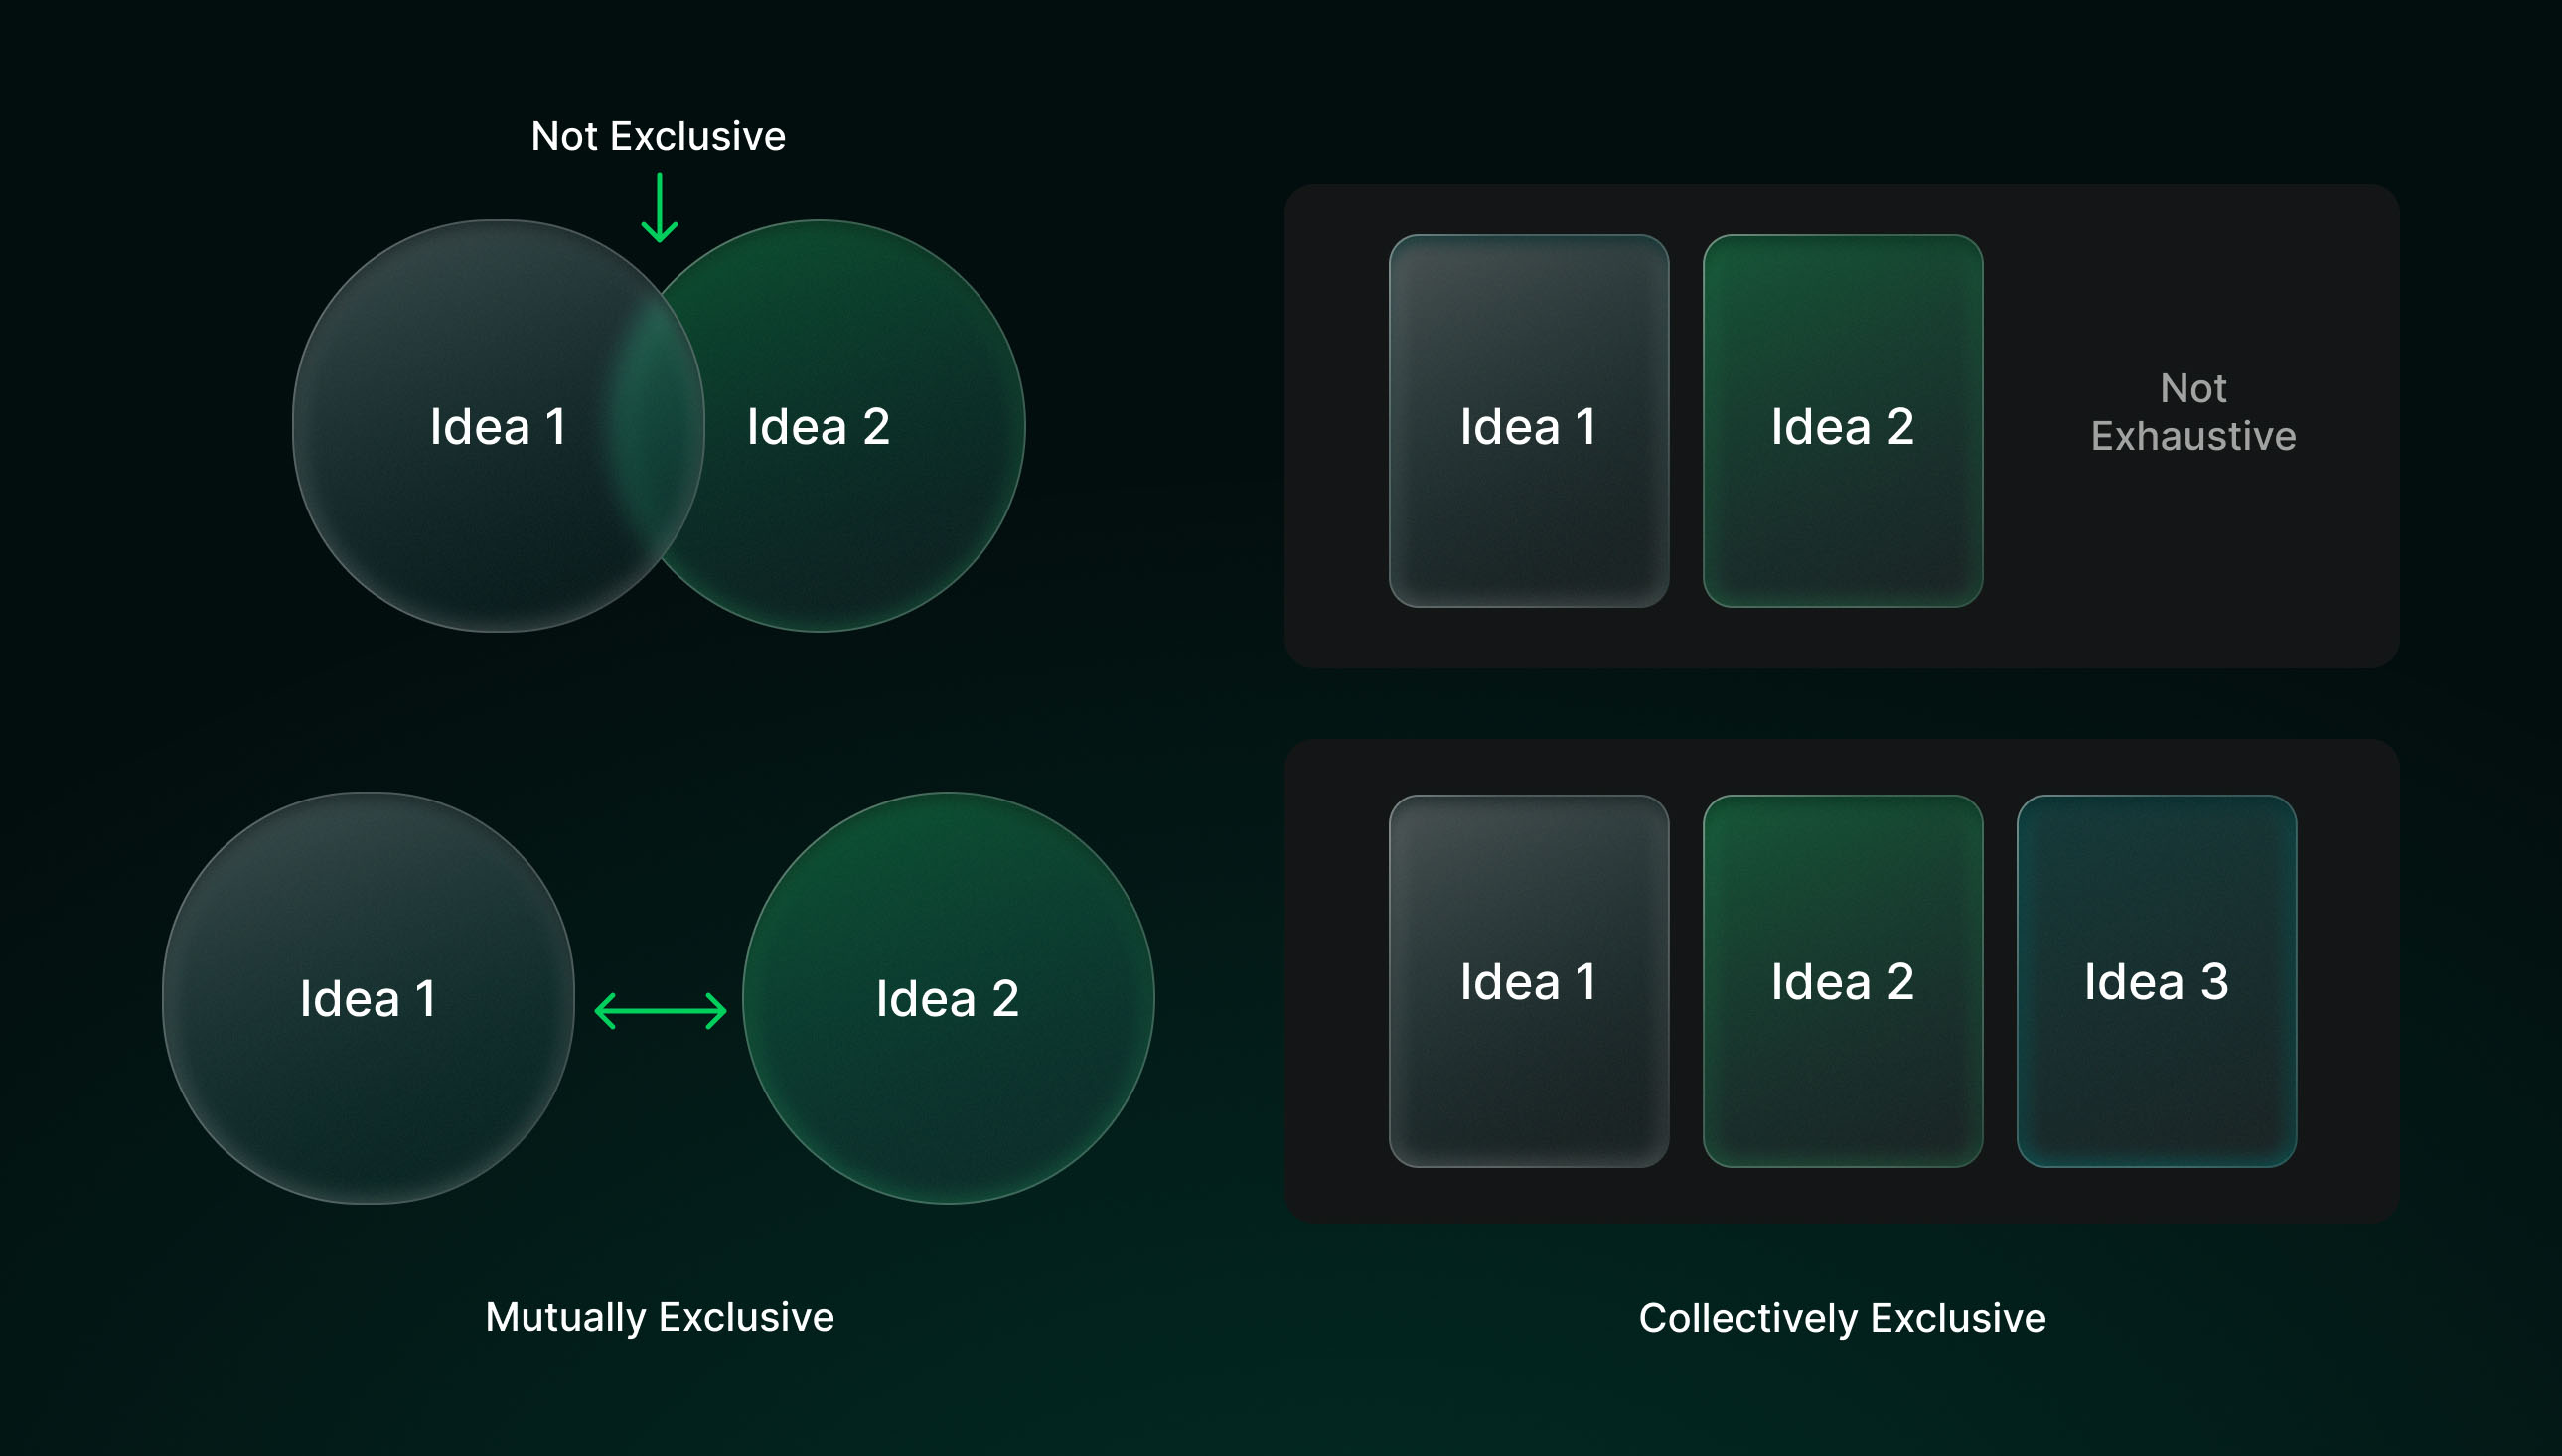This screenshot has height=1456, width=2562.
Task: Click the Not Exclusive label
Action: [658, 136]
